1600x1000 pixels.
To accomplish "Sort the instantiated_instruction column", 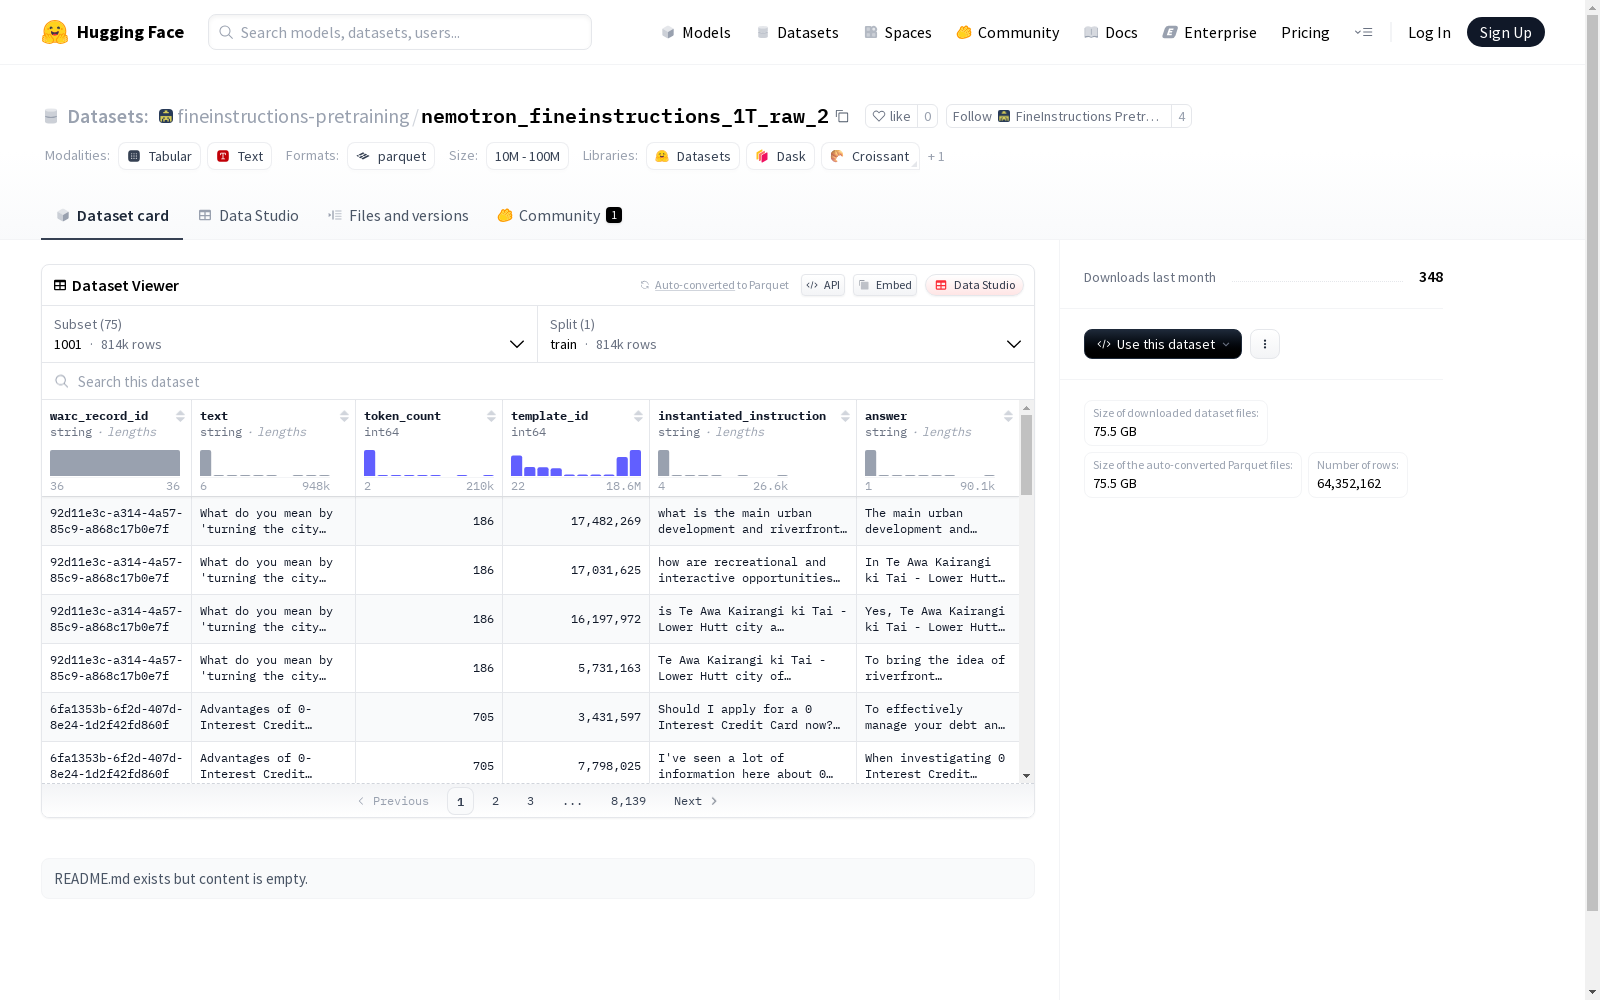I will pyautogui.click(x=845, y=416).
